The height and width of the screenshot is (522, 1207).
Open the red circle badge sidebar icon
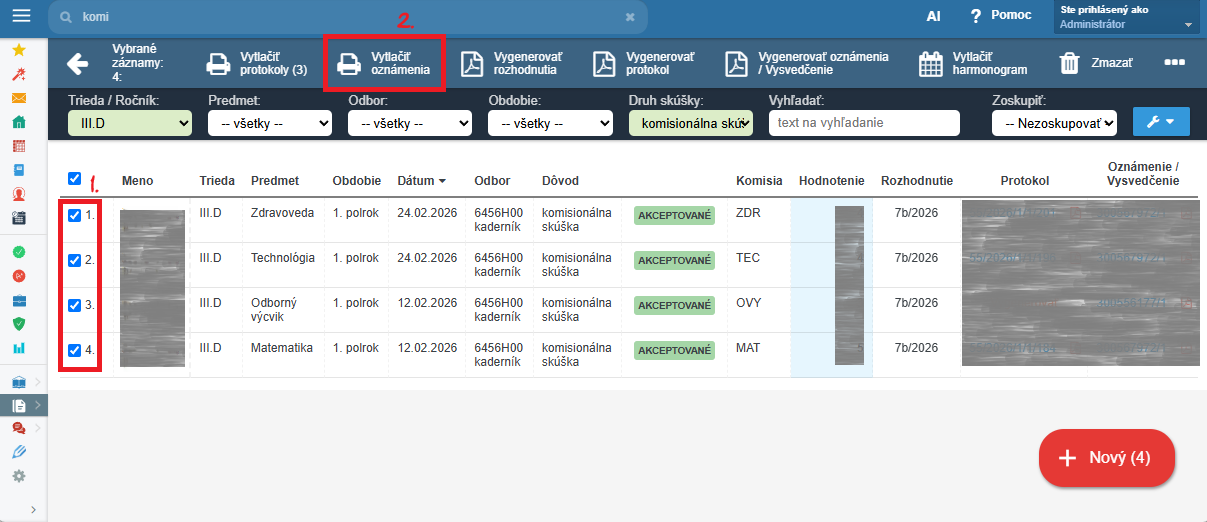tap(19, 276)
